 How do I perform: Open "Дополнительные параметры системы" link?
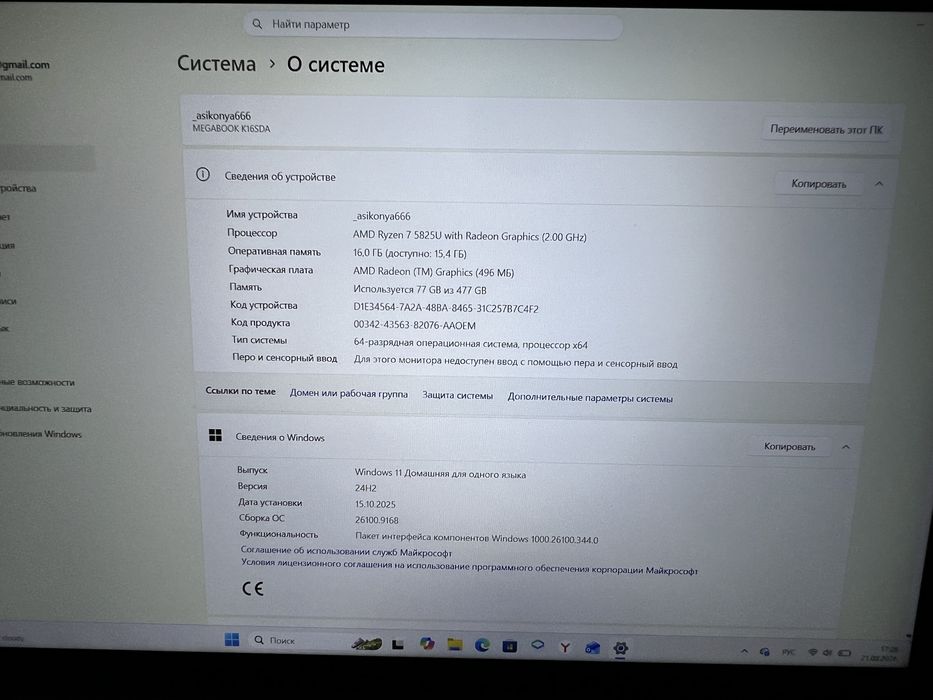[x=590, y=398]
